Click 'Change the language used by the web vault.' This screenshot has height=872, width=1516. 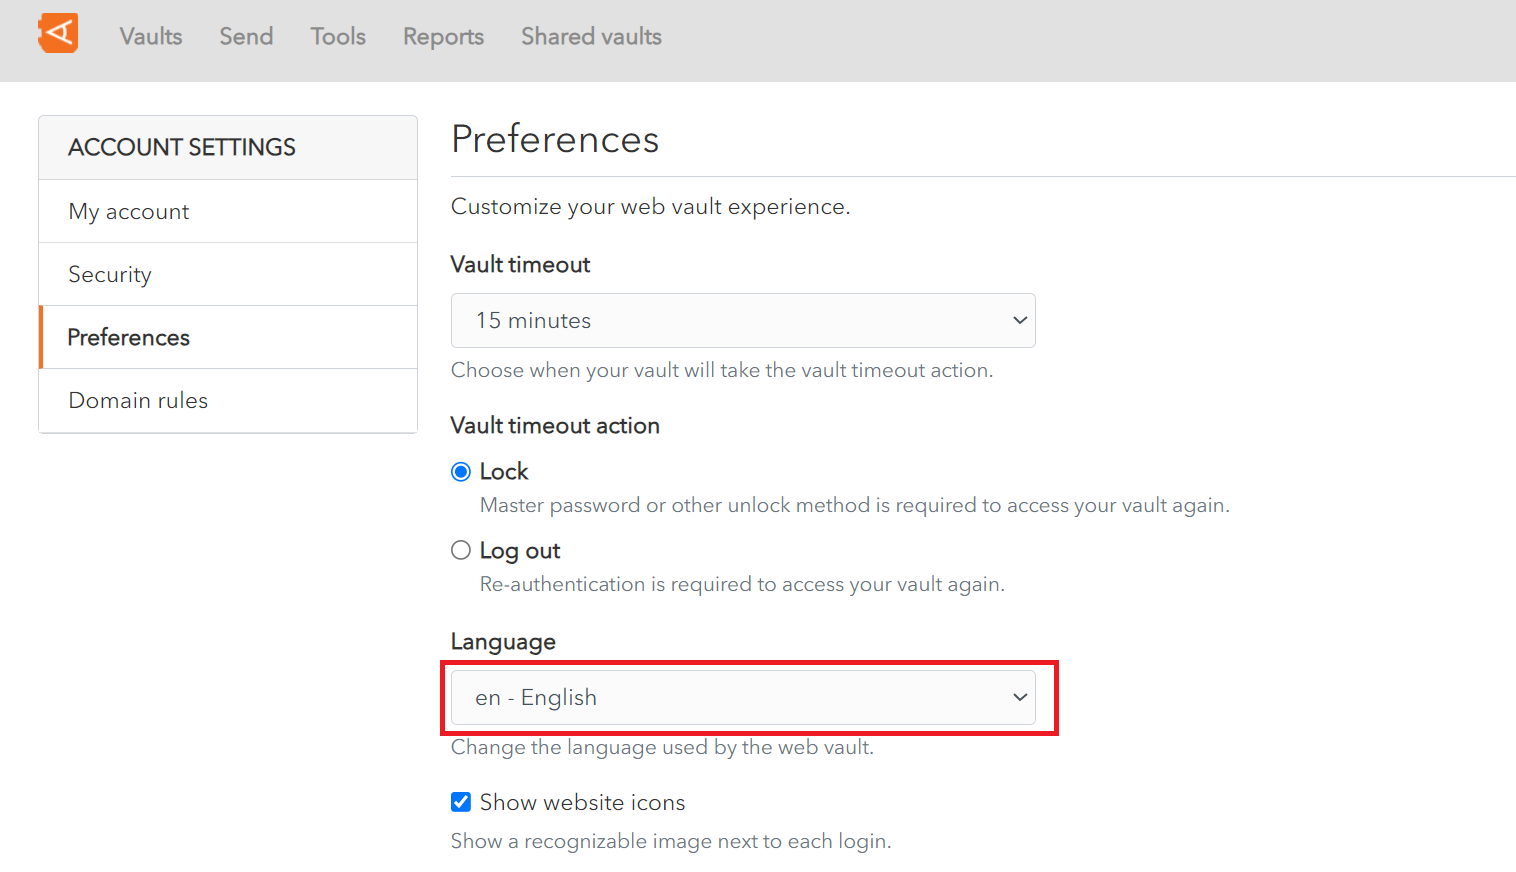tap(662, 747)
